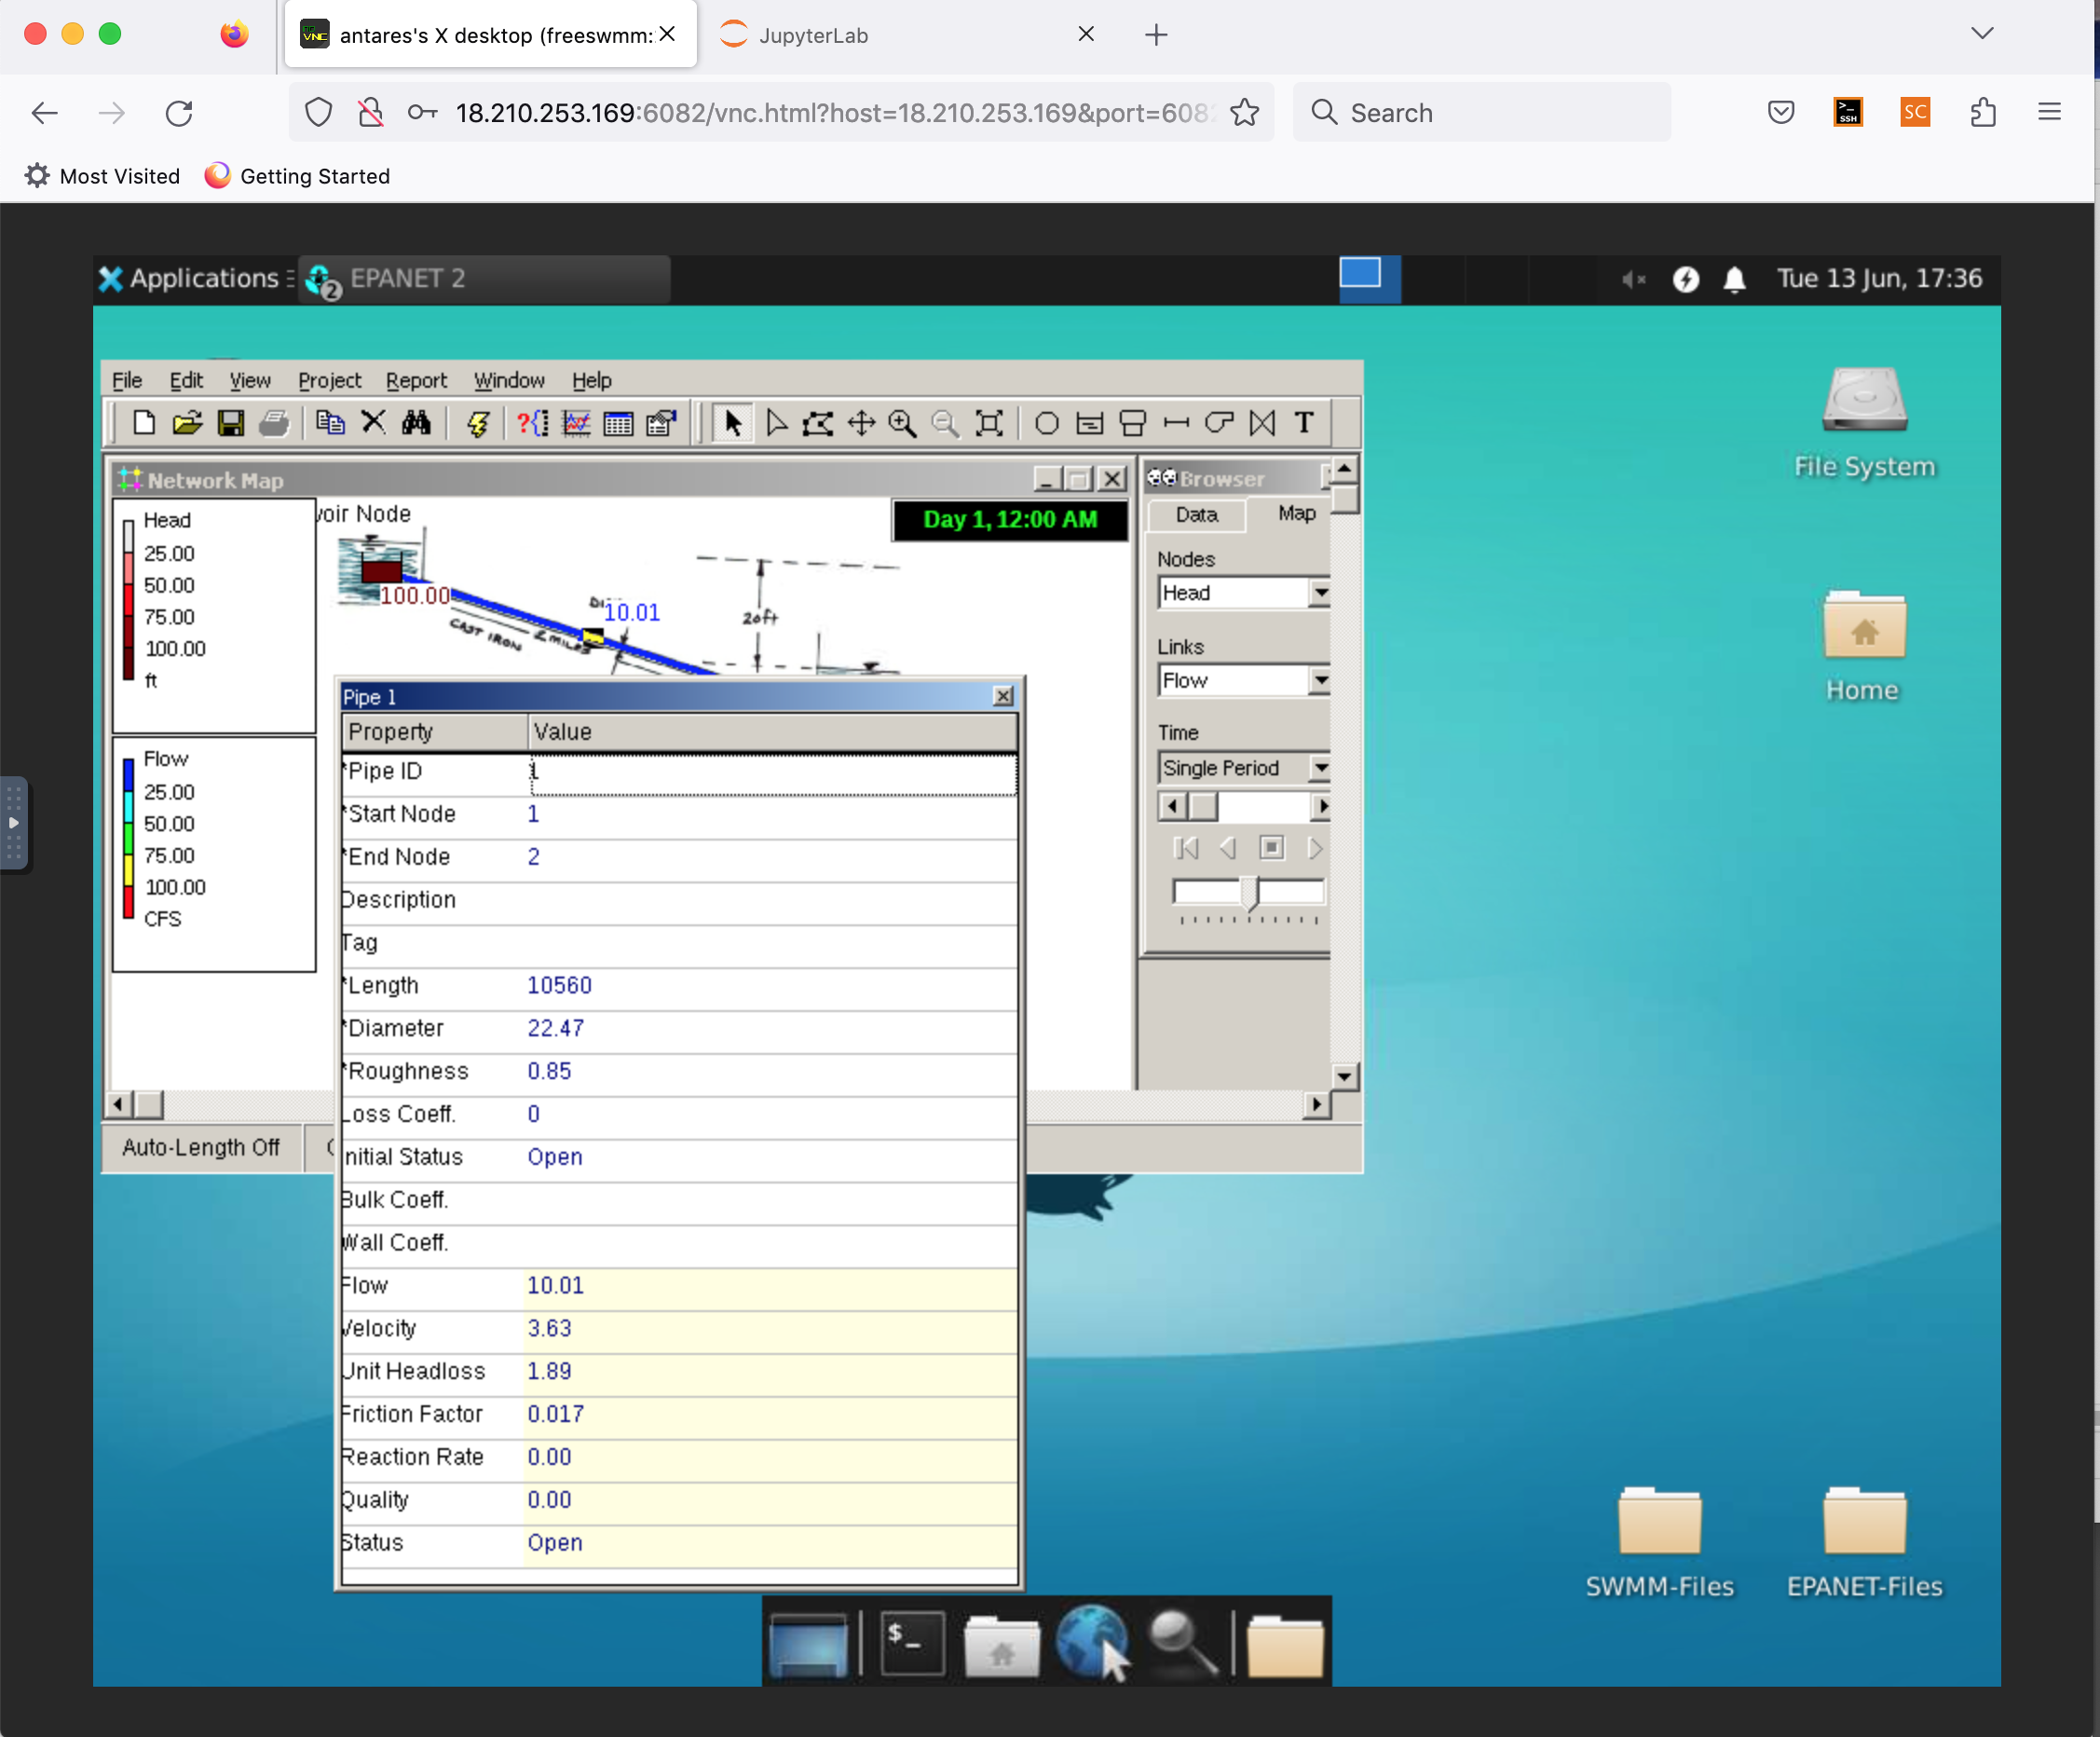Select the Add Junction tool
The height and width of the screenshot is (1737, 2100).
(1047, 424)
